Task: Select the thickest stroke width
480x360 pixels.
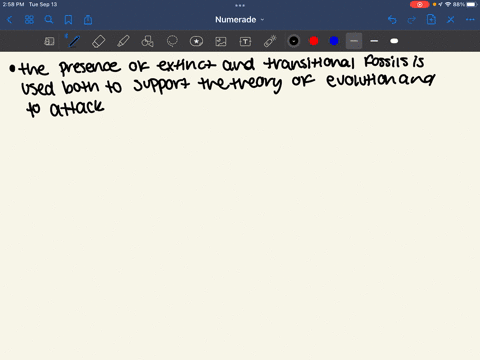Action: pos(394,41)
